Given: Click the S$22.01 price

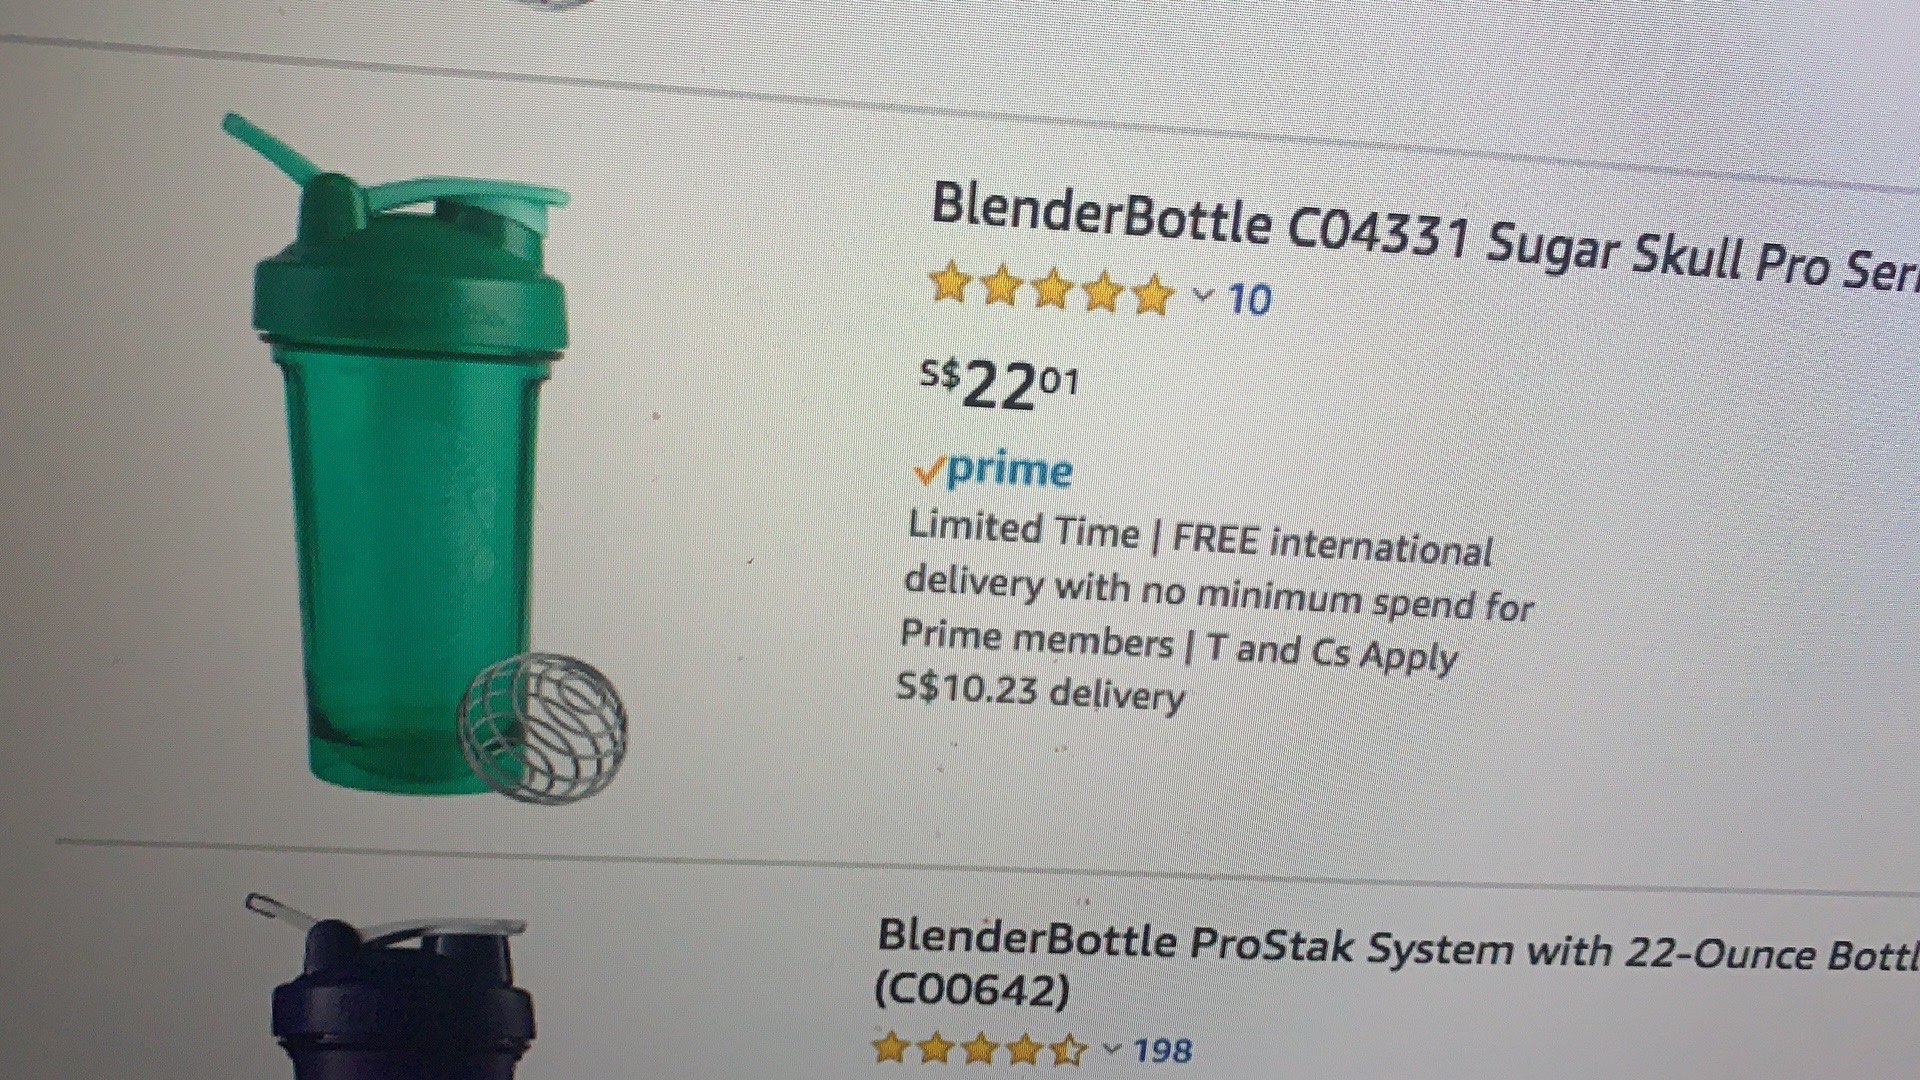Looking at the screenshot, I should click(x=999, y=385).
